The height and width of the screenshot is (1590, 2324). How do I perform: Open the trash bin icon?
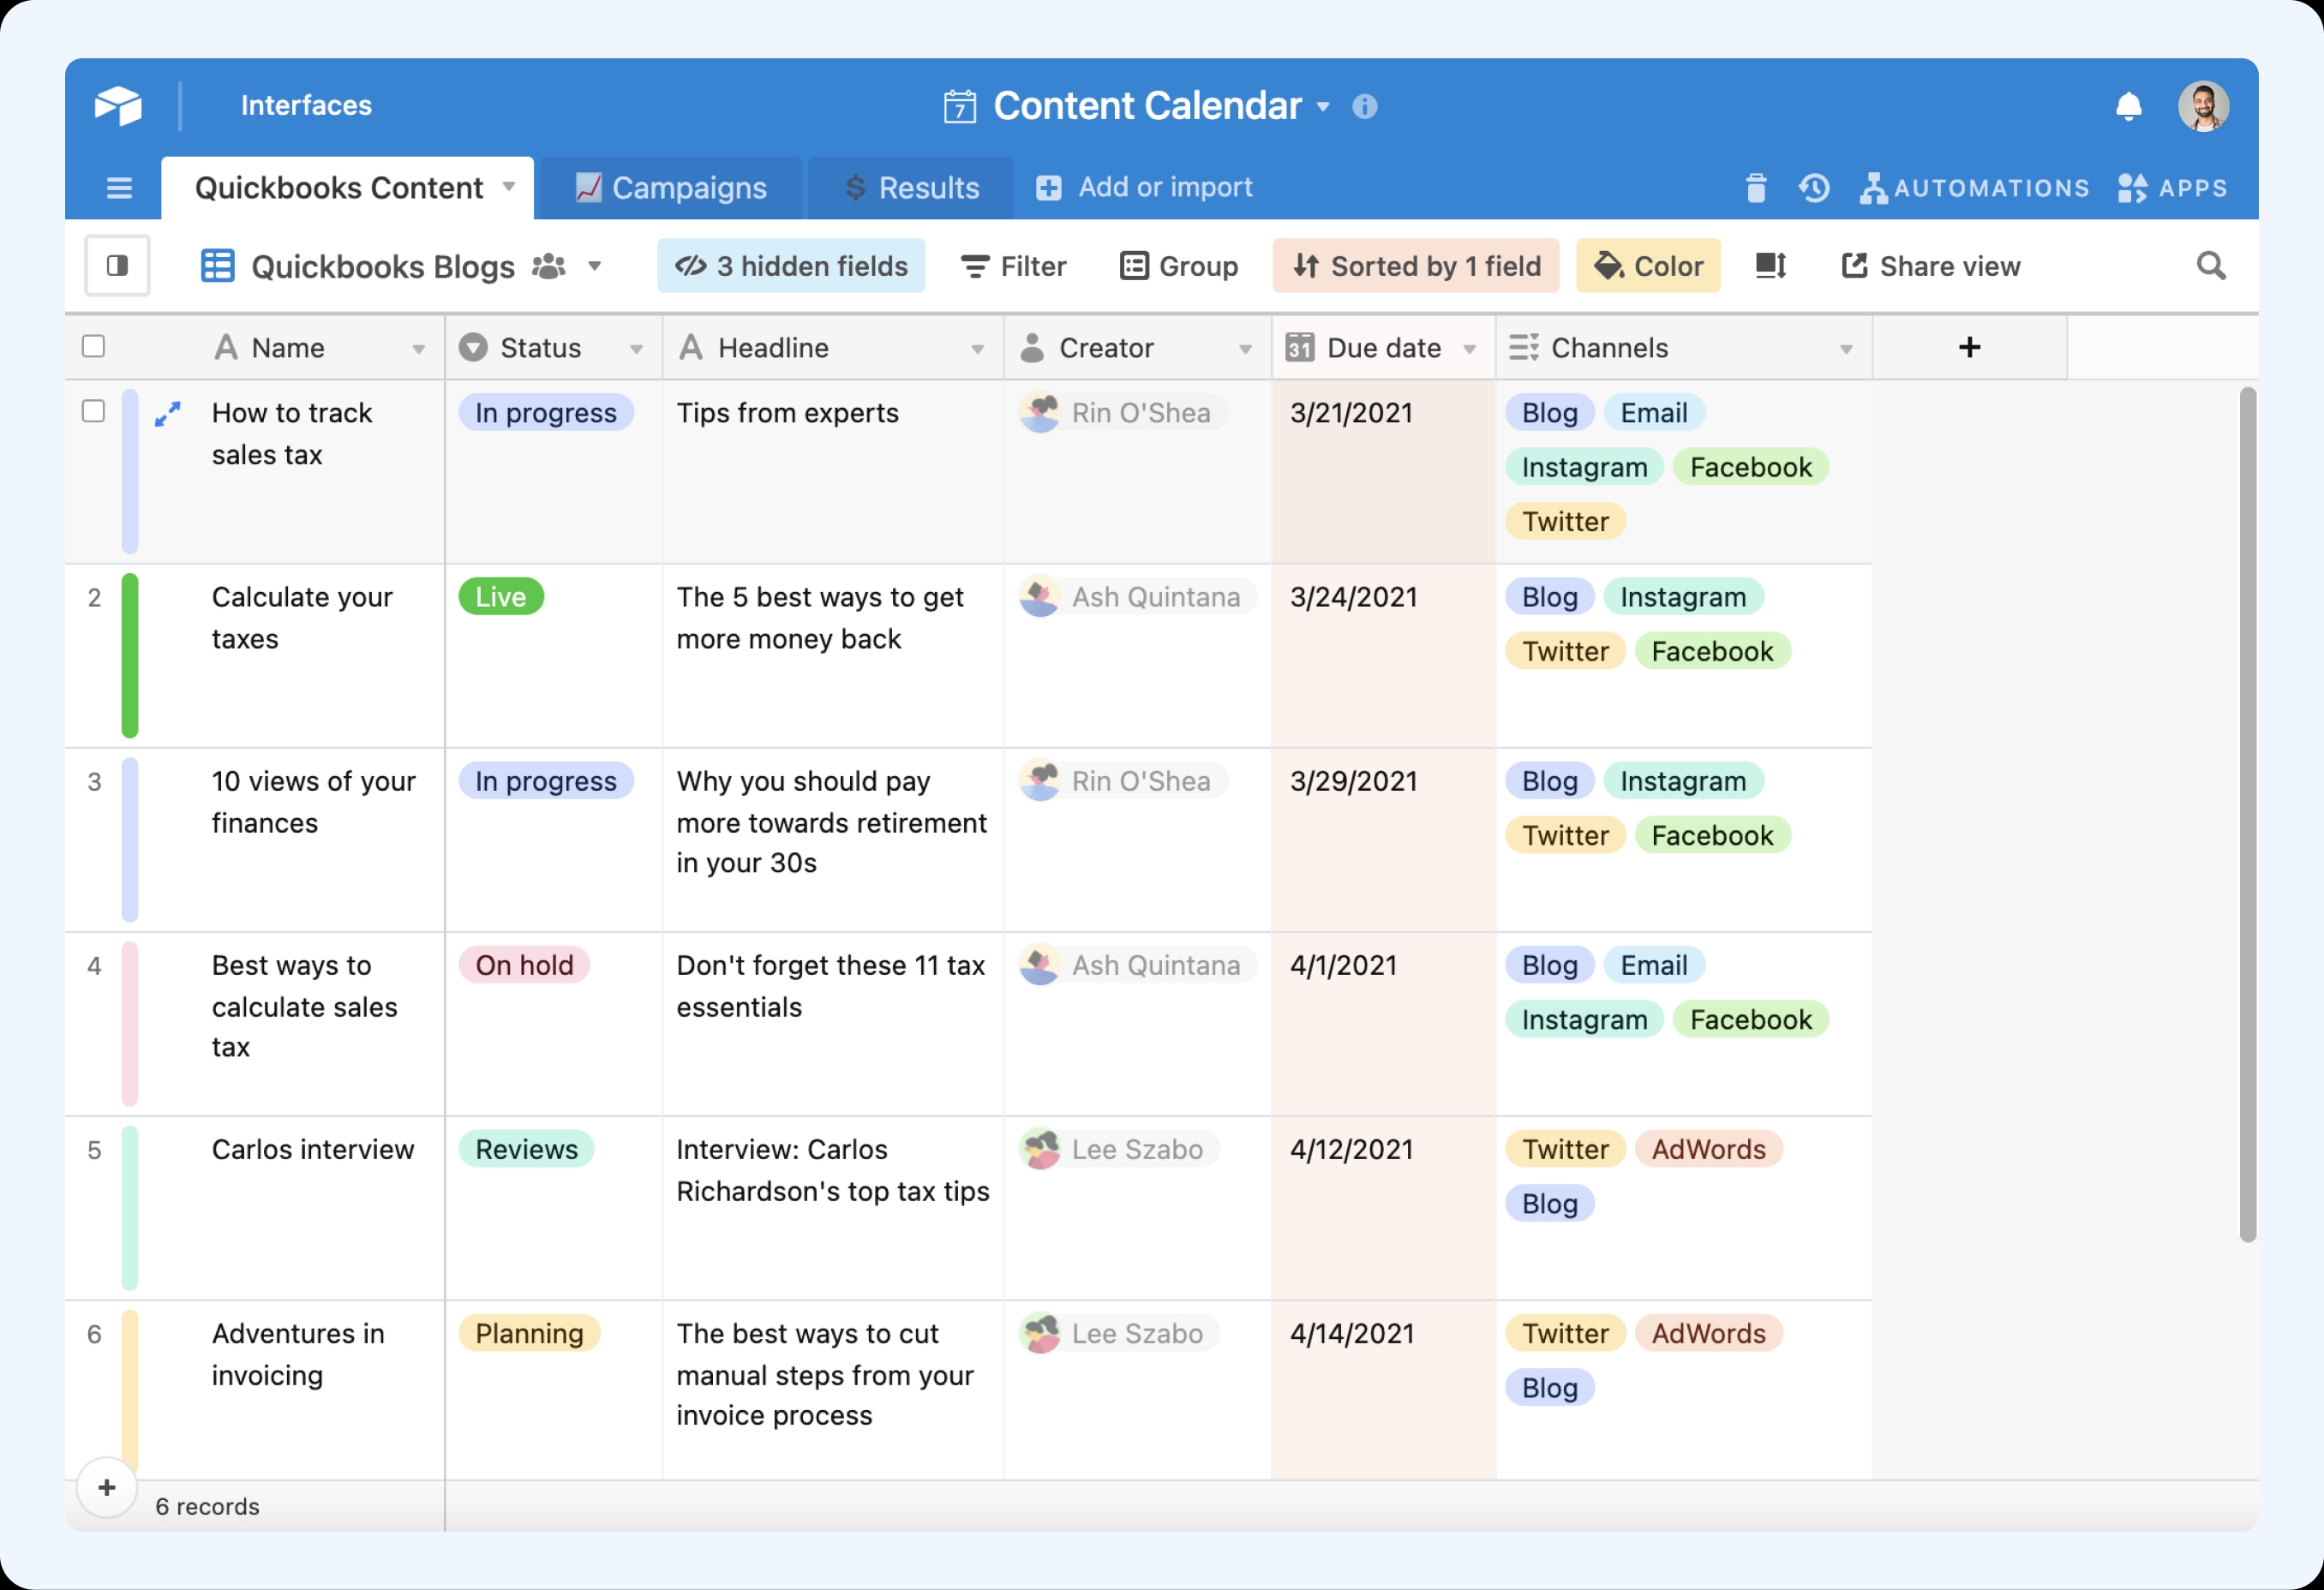pyautogui.click(x=1756, y=188)
